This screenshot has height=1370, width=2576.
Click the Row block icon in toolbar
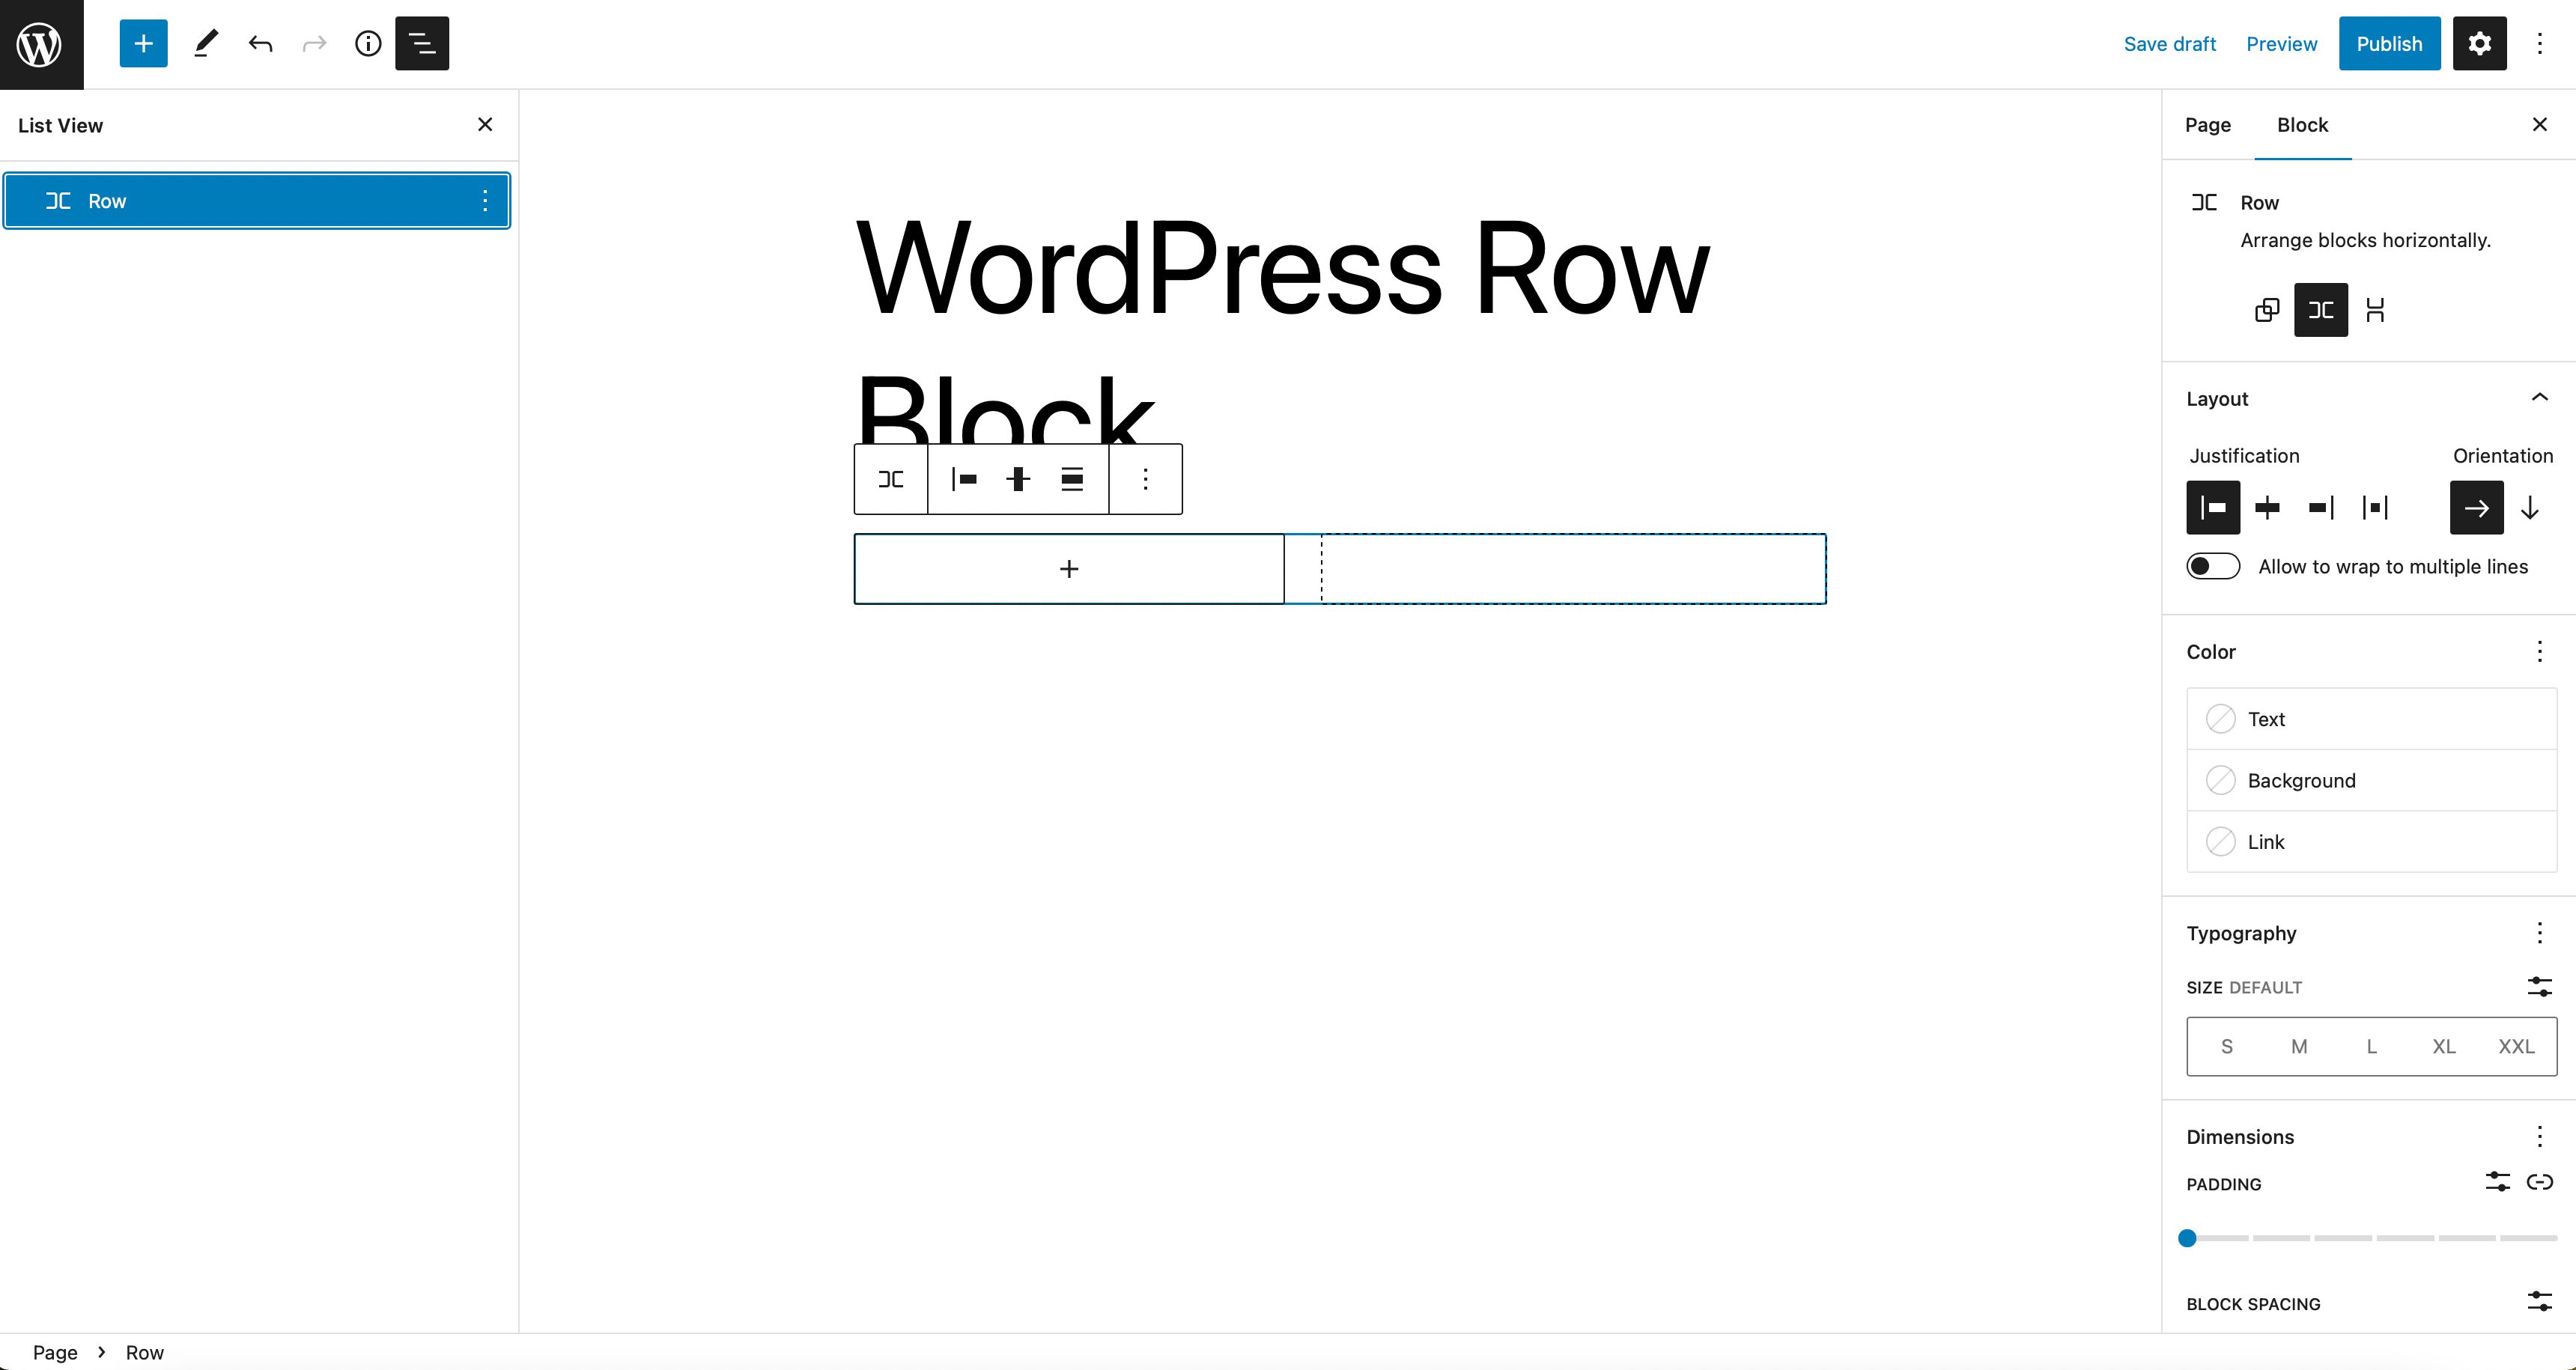(x=890, y=479)
